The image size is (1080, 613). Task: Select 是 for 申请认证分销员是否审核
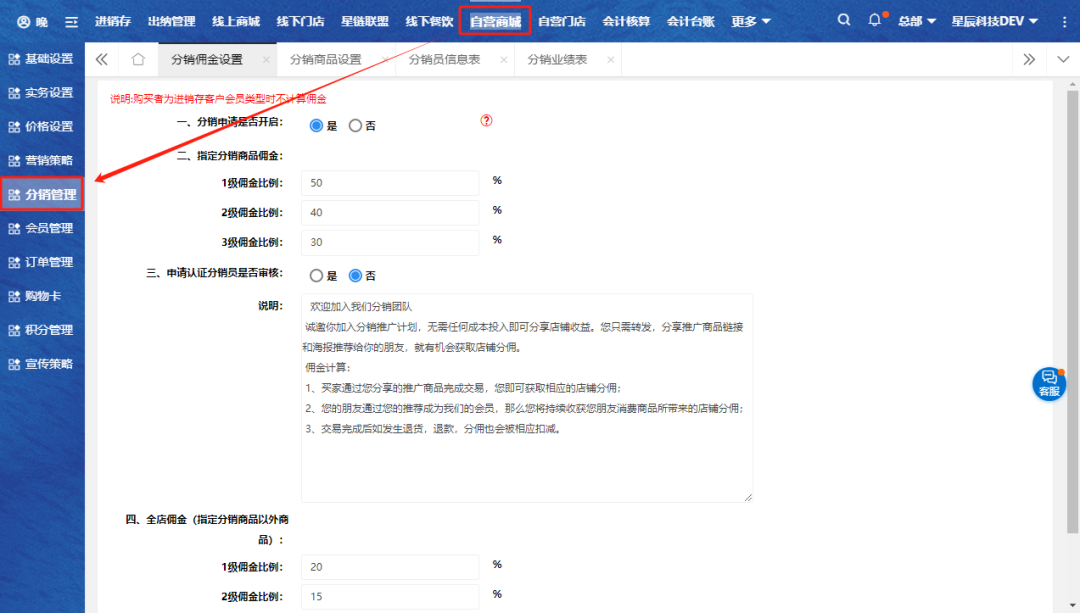click(x=317, y=276)
